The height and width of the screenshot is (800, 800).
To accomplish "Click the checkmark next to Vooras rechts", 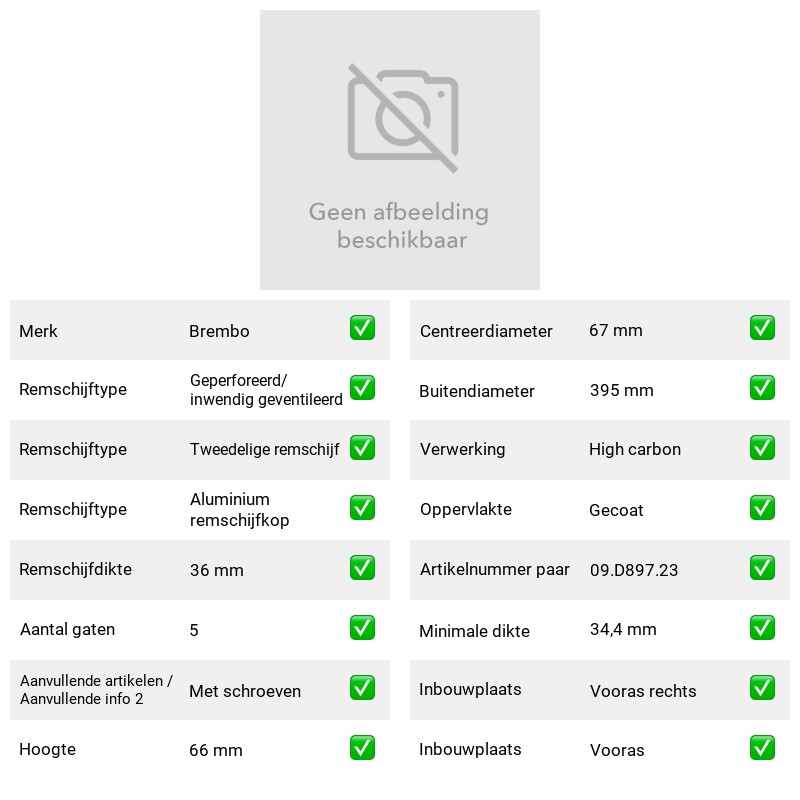I will click(x=762, y=688).
